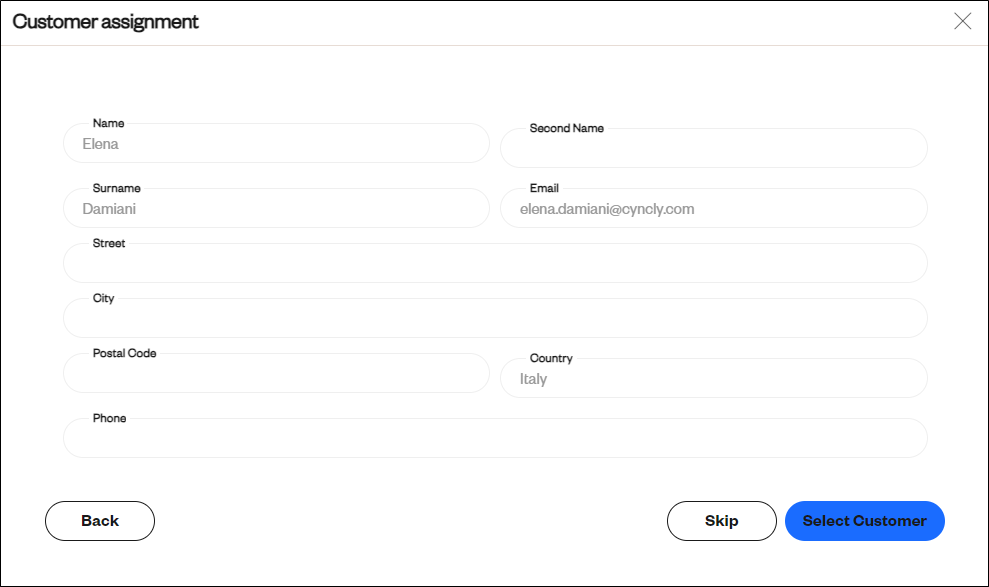Click the Email field with elena.damiani@cyncly.com

click(x=713, y=208)
